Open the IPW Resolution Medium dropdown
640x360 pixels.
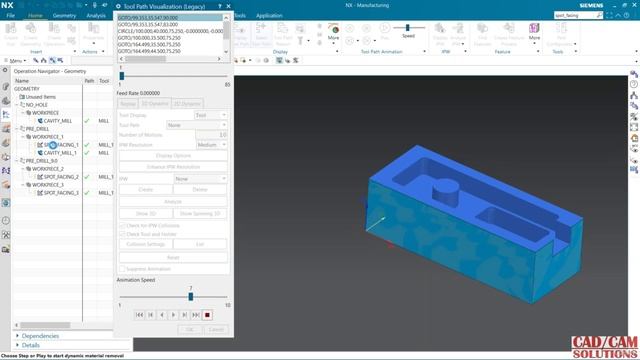pyautogui.click(x=211, y=145)
